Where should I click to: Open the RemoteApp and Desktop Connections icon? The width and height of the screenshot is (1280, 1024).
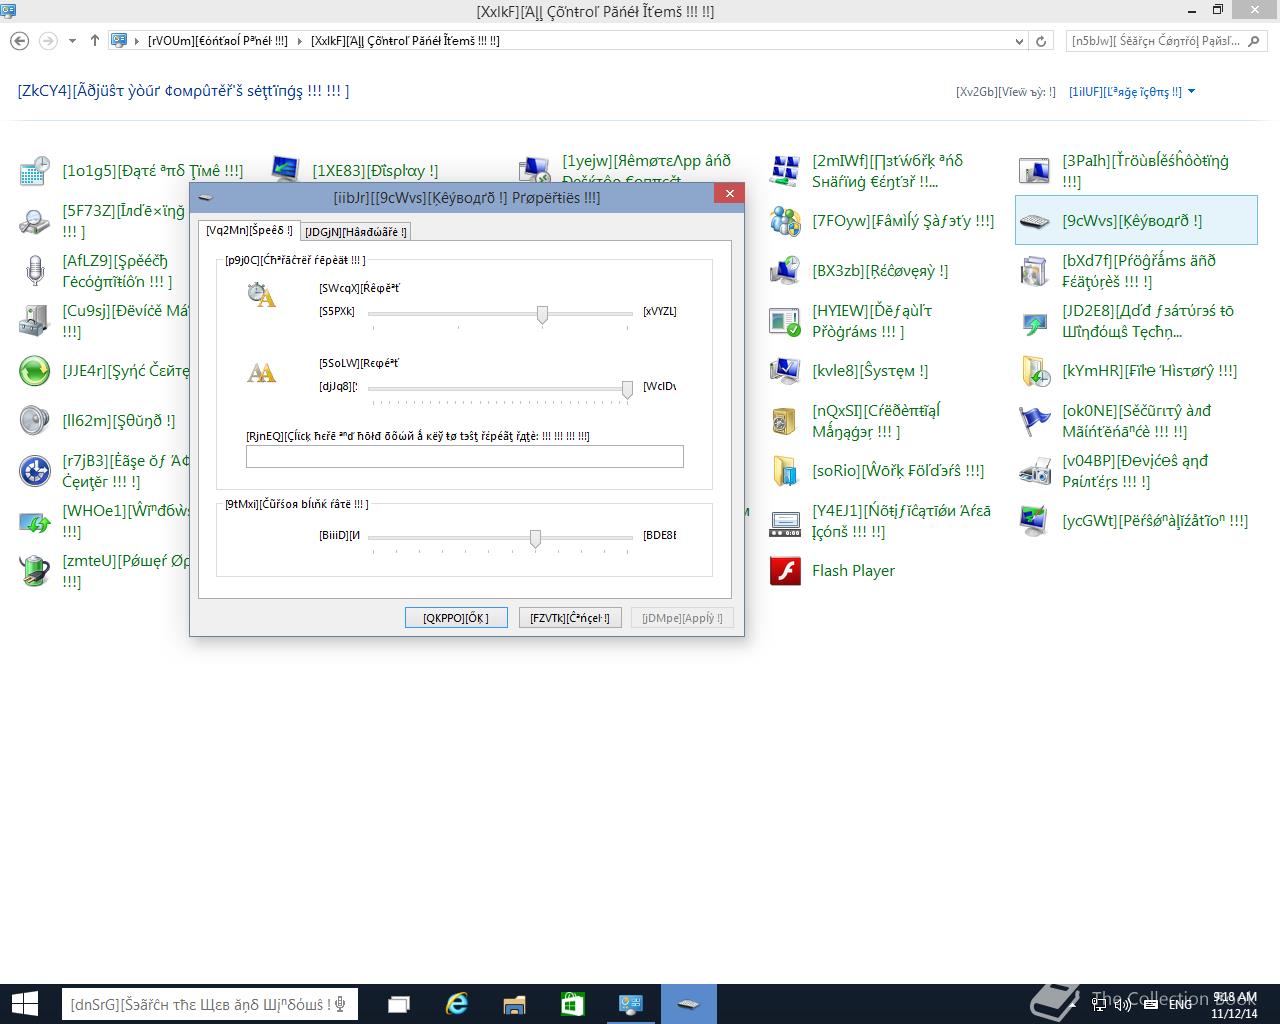534,171
